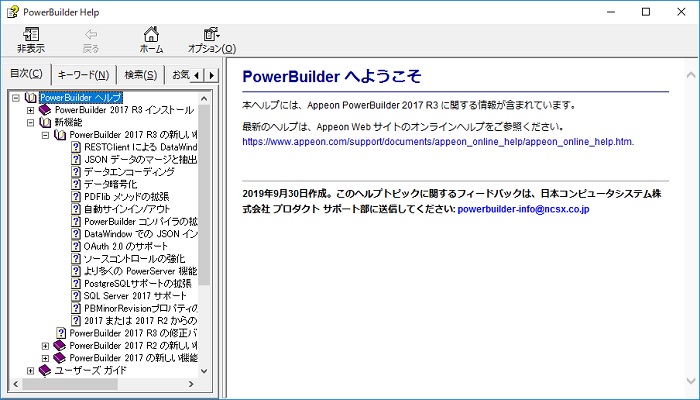Select the 目次(C) tab
Viewport: 700px width, 400px height.
[26, 74]
